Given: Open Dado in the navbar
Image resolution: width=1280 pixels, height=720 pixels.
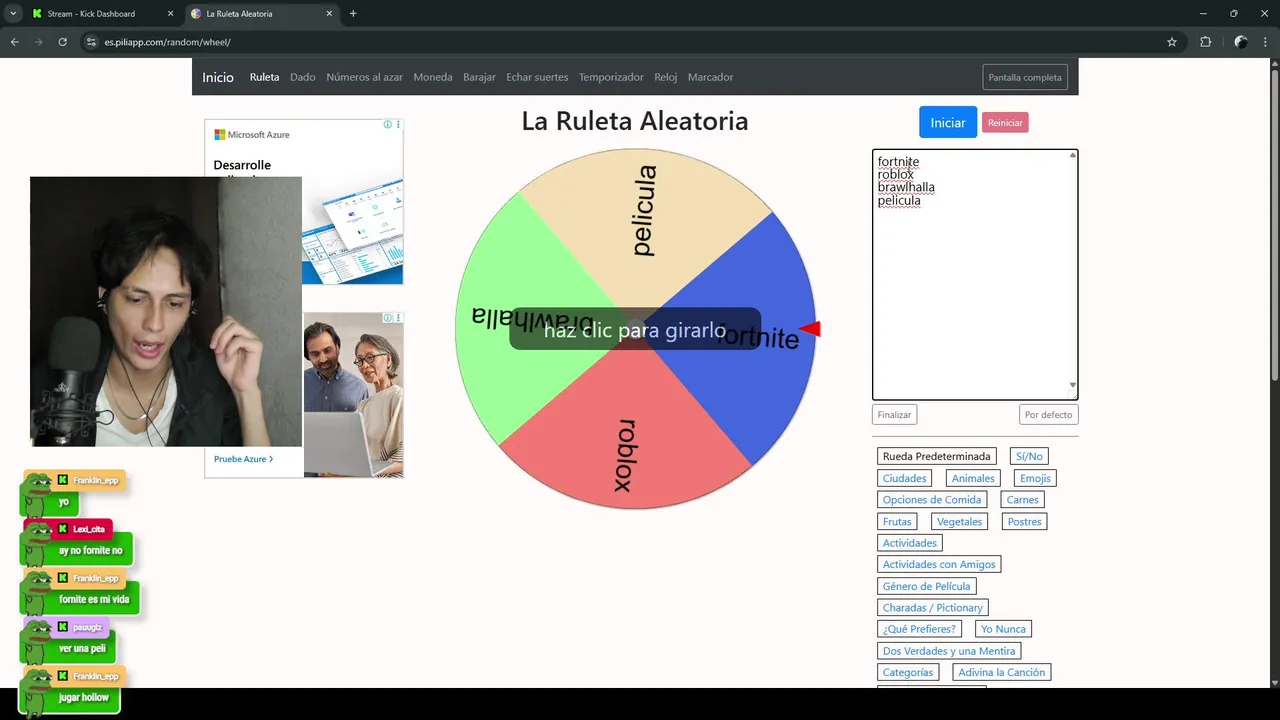Looking at the screenshot, I should pos(303,77).
